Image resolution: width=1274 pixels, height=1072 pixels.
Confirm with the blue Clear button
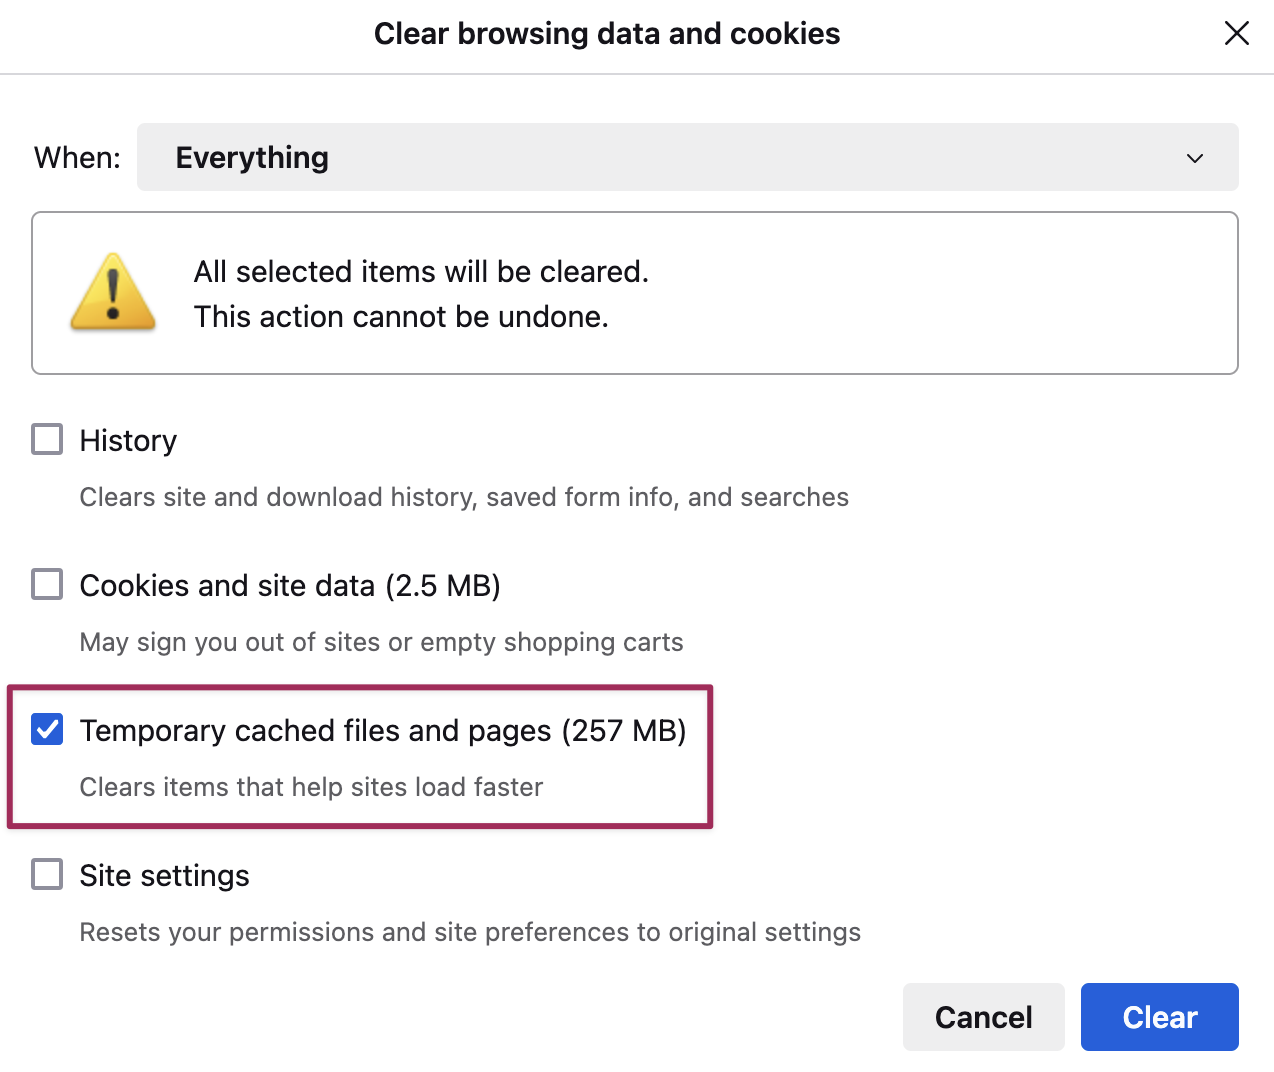(1159, 1017)
